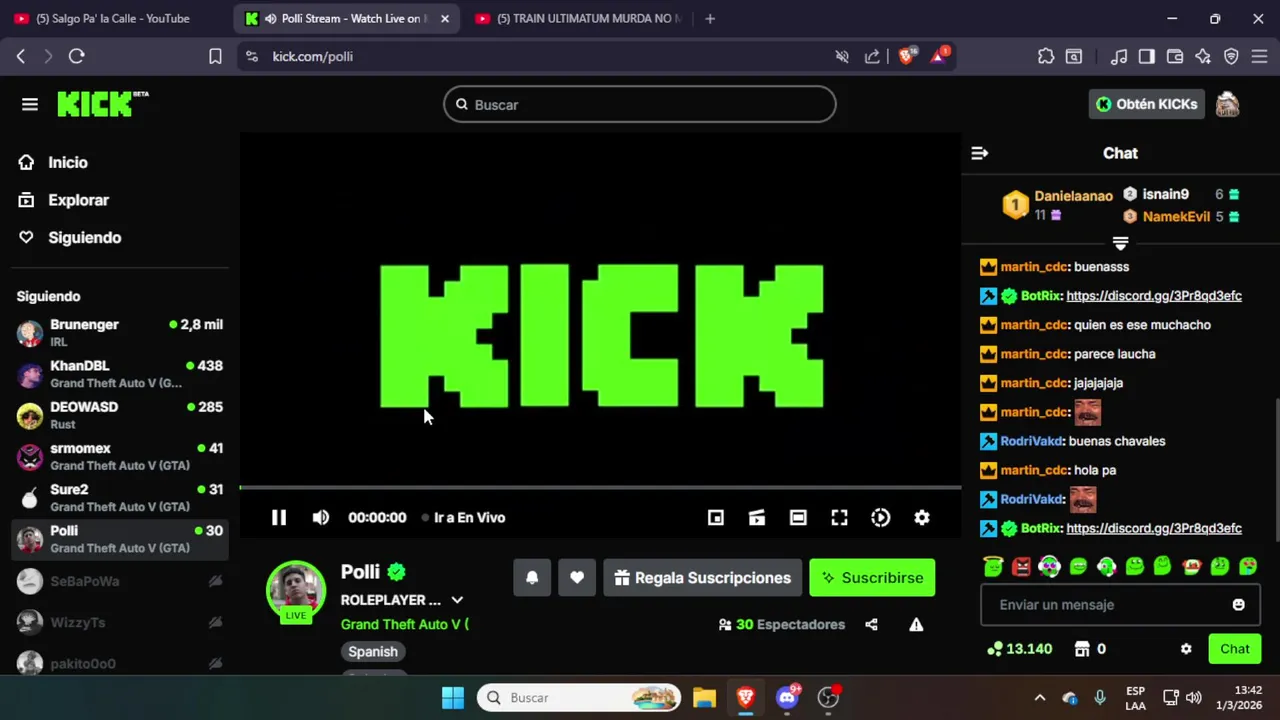
Task: Open Brave Shields lion icon
Action: [906, 56]
